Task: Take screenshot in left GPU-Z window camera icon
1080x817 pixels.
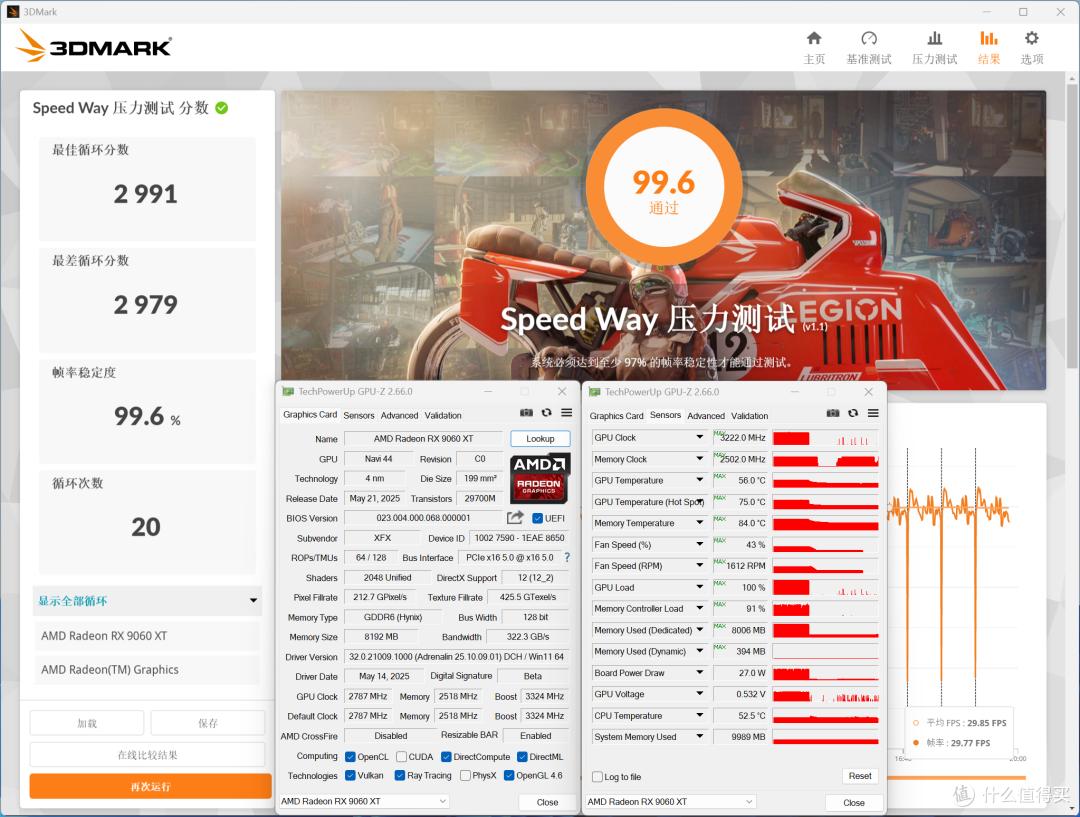Action: (x=526, y=413)
